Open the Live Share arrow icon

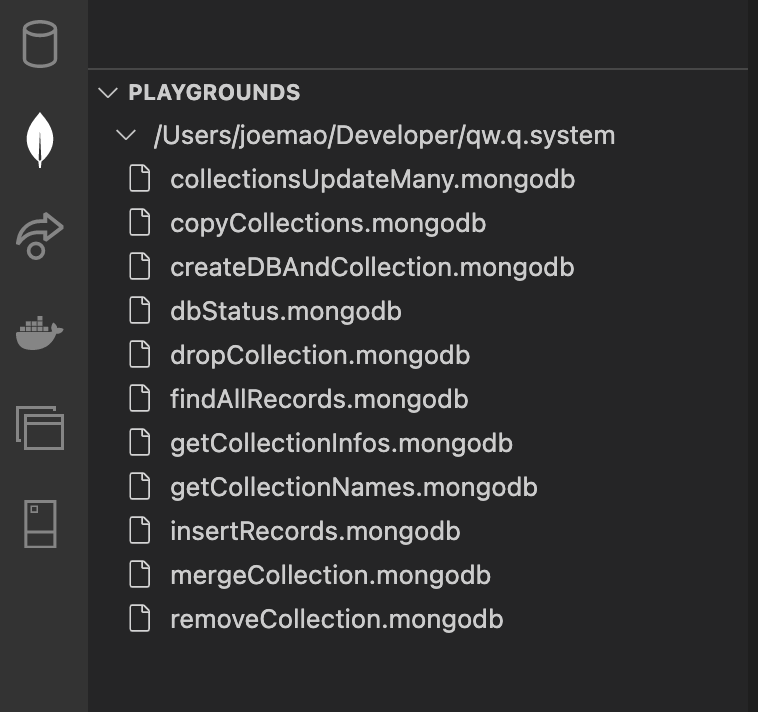(40, 236)
